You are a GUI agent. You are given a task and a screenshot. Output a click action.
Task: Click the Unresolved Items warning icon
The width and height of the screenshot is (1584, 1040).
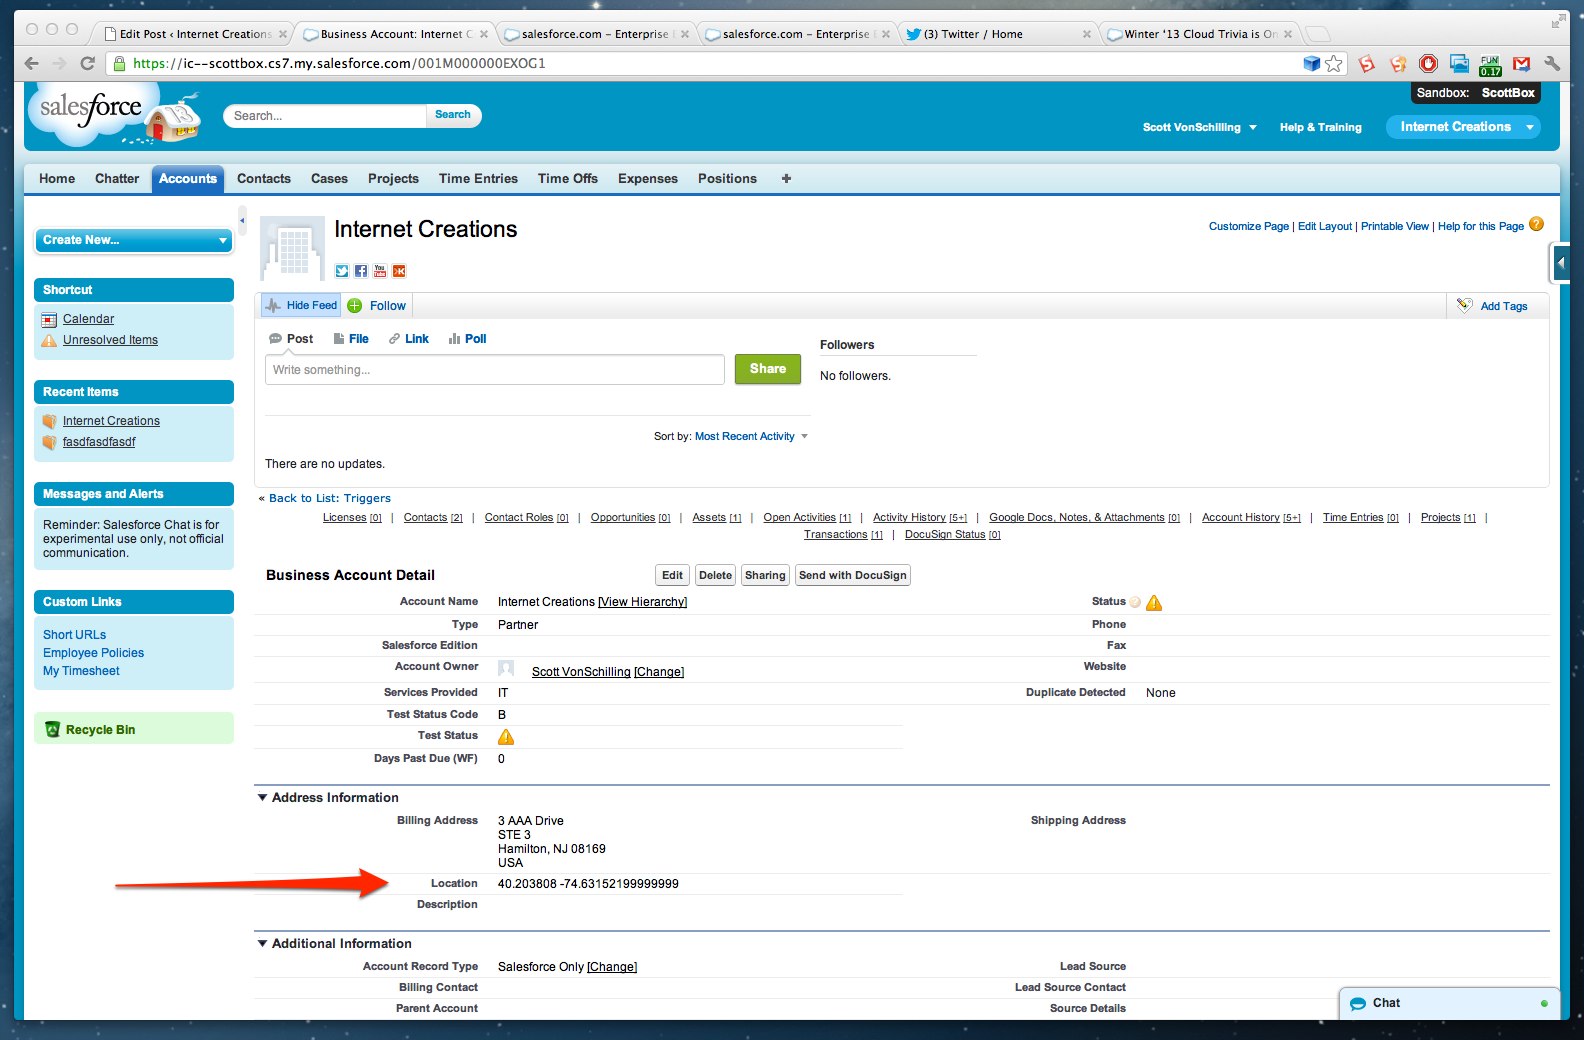click(x=49, y=341)
